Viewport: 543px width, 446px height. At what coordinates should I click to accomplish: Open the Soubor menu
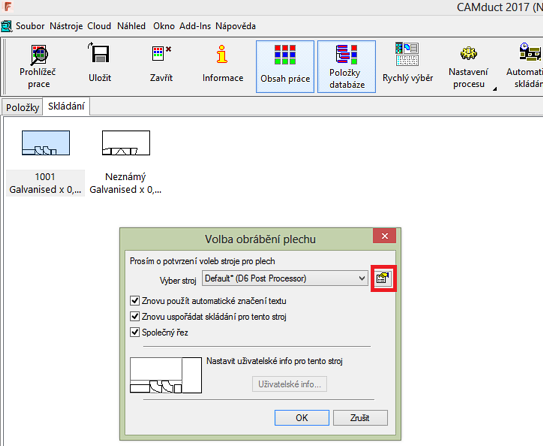pos(30,26)
